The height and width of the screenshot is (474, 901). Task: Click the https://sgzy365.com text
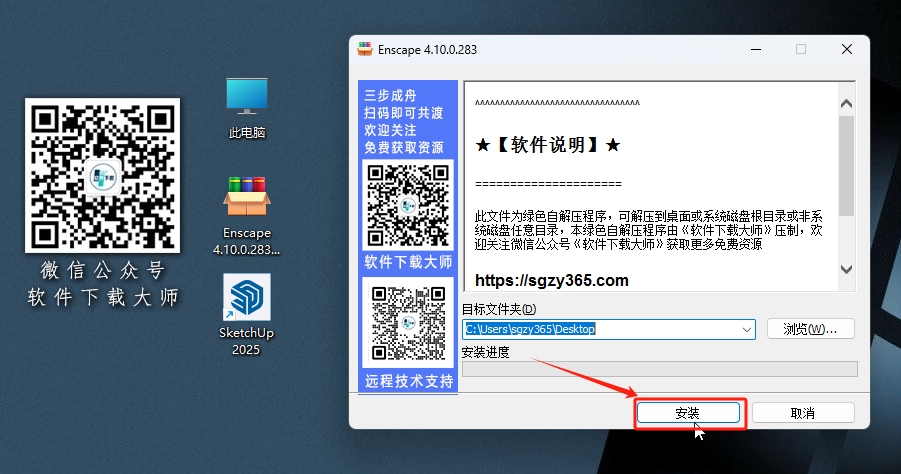[552, 280]
